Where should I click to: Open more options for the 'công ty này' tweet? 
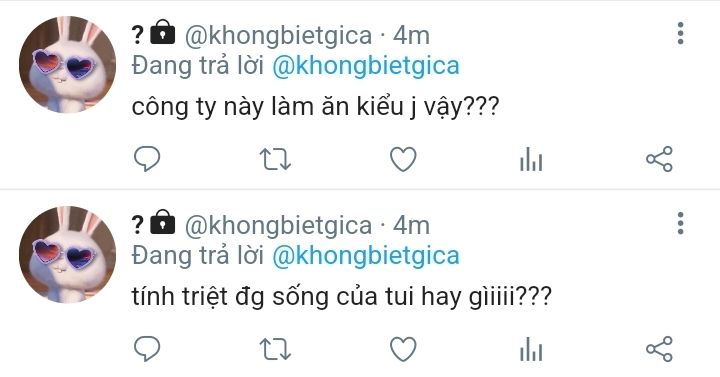coord(681,33)
